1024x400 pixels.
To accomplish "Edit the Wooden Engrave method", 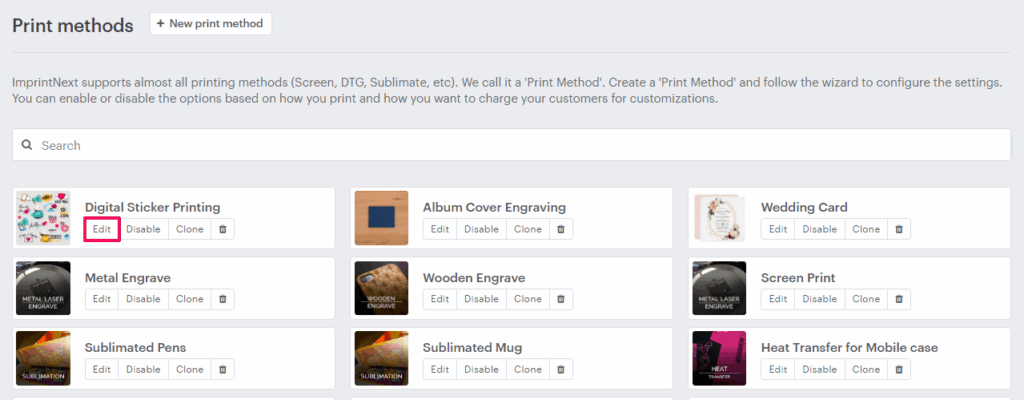I will tap(440, 299).
